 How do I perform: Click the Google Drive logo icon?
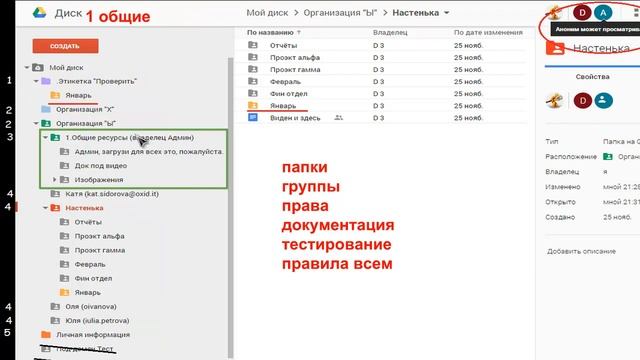40,13
